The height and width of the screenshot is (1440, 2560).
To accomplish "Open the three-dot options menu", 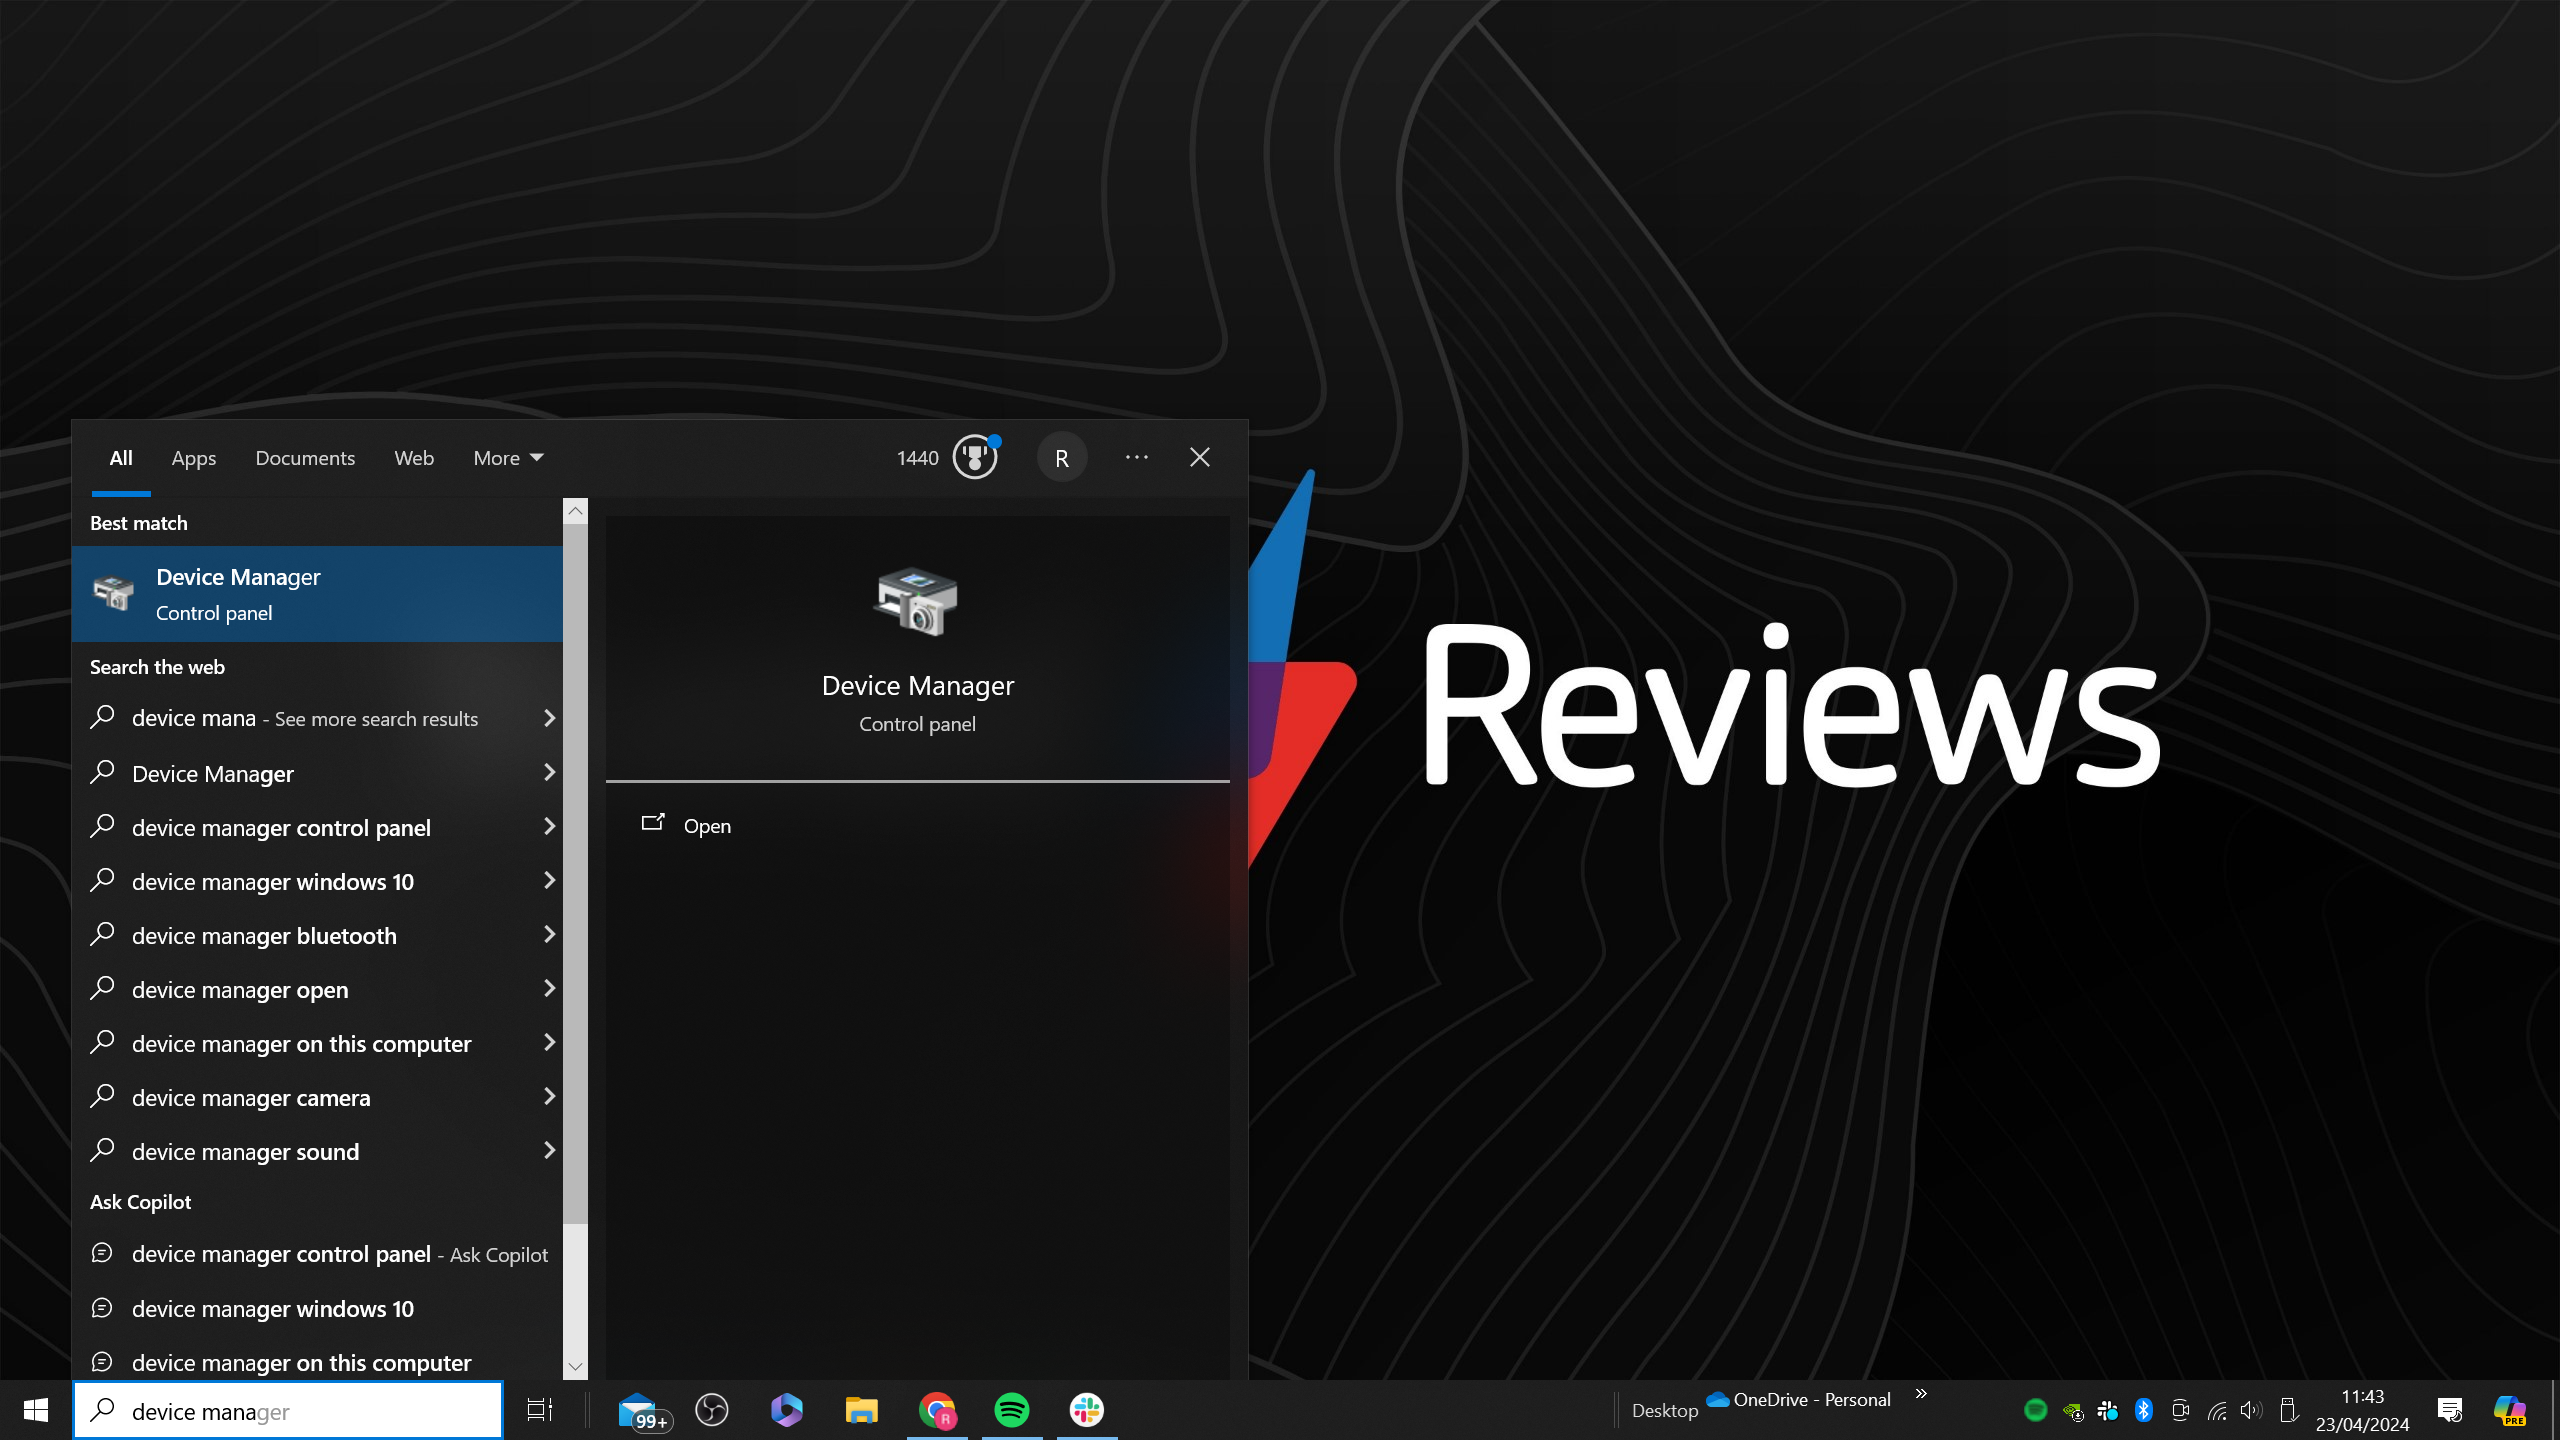I will click(1137, 457).
